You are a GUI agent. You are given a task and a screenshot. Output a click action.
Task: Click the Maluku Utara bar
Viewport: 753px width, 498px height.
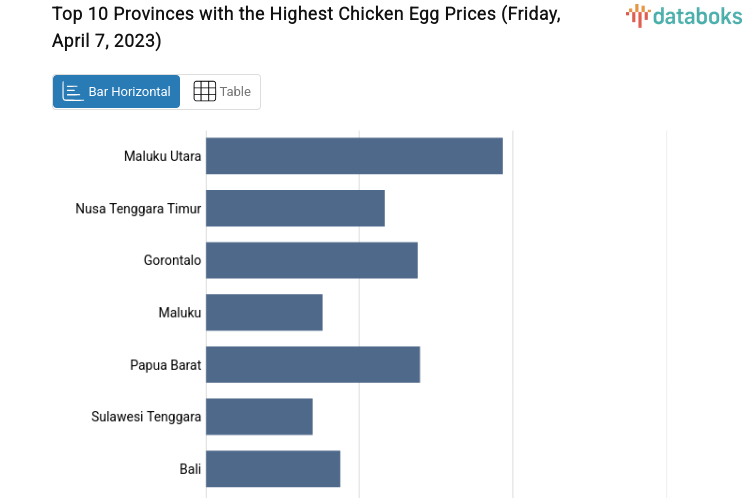point(354,156)
